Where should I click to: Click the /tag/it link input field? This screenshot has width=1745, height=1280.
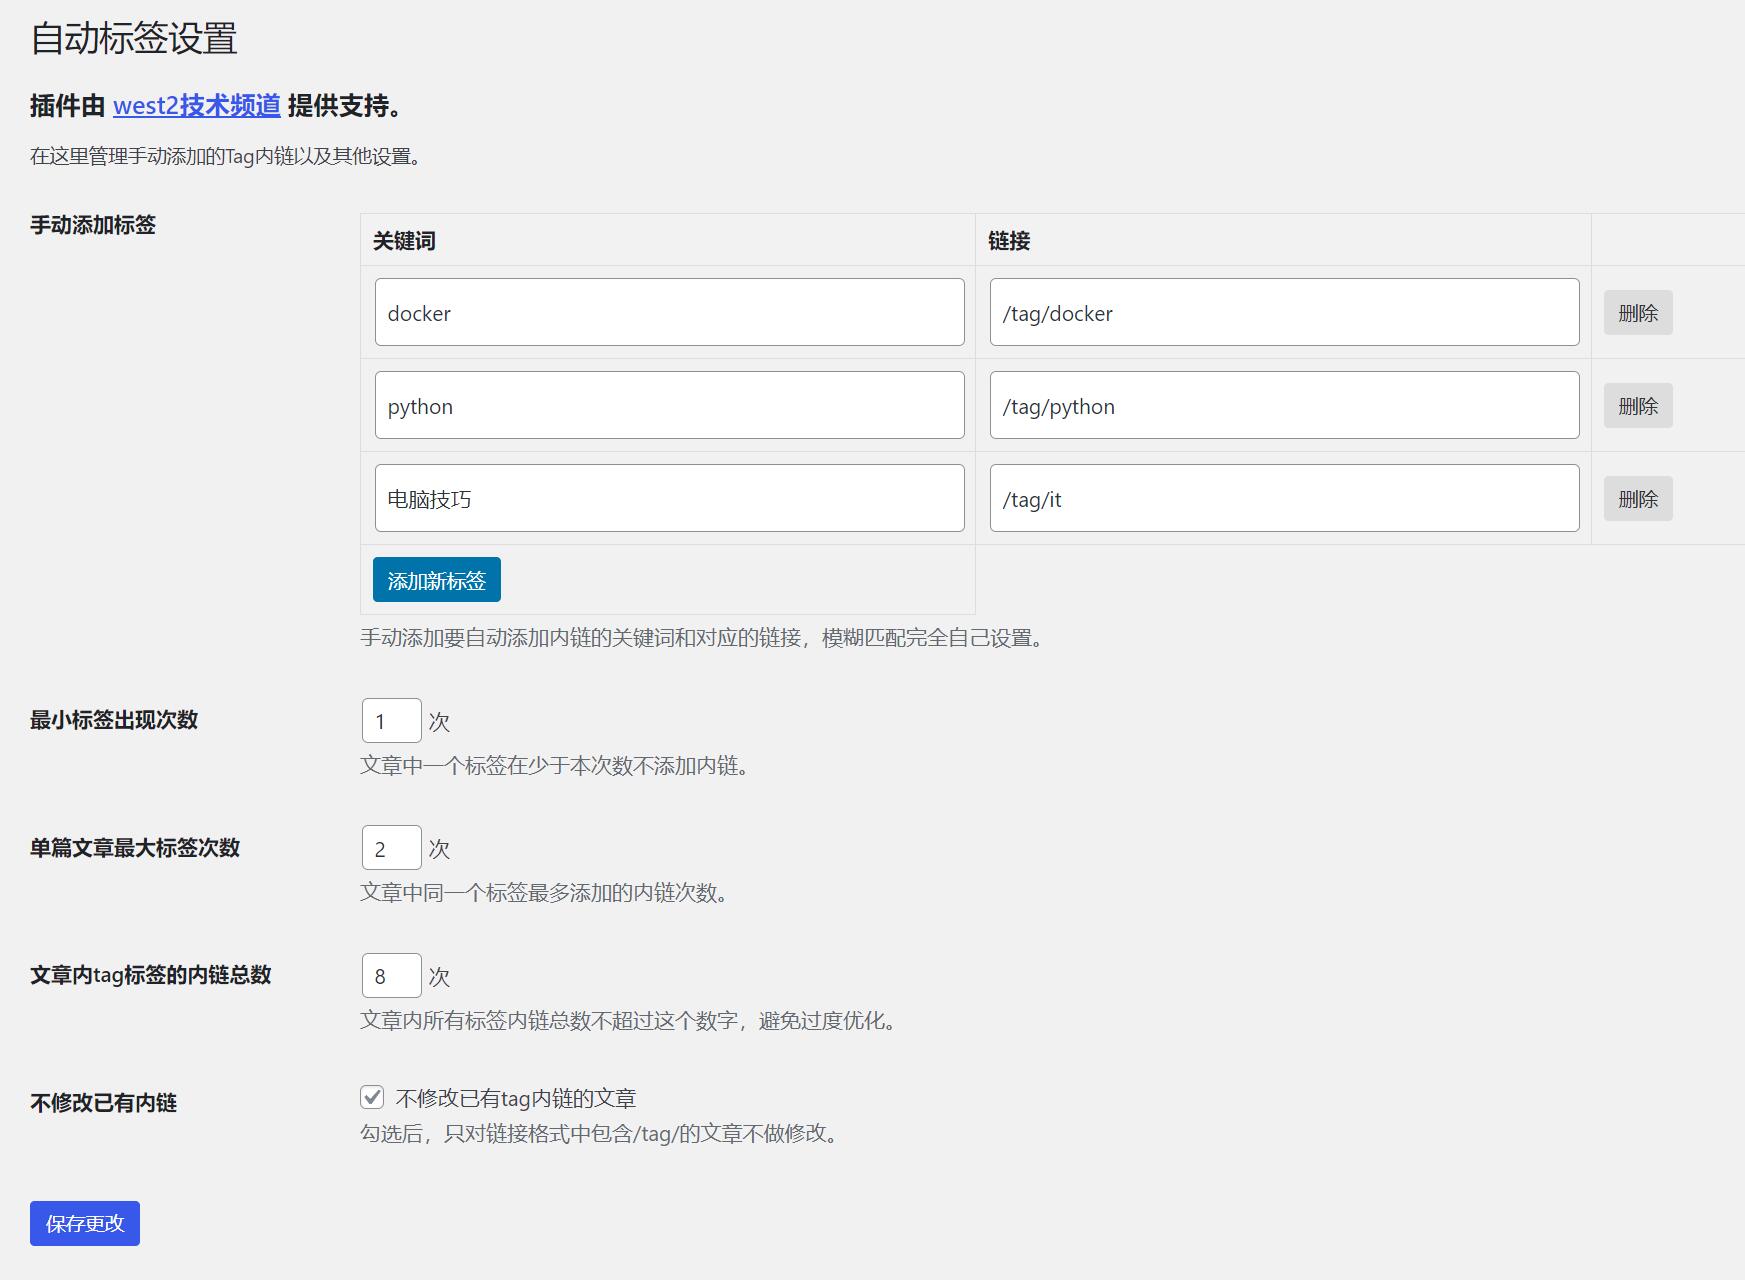pyautogui.click(x=1284, y=498)
